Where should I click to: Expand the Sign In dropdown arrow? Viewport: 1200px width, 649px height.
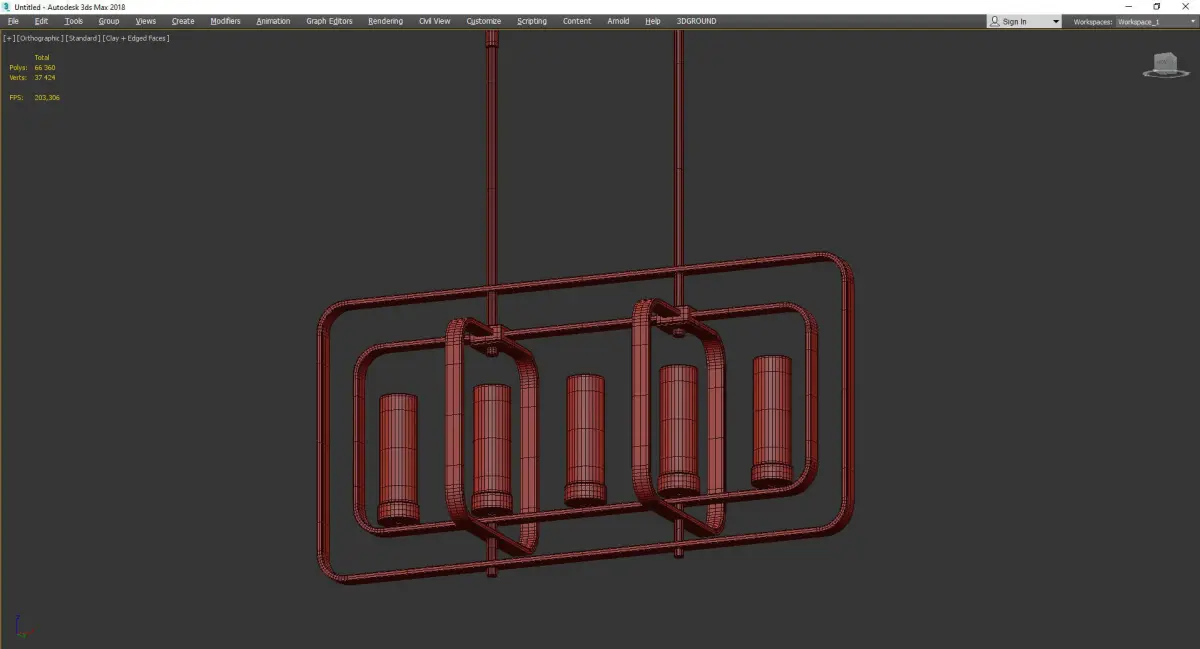pos(1055,21)
